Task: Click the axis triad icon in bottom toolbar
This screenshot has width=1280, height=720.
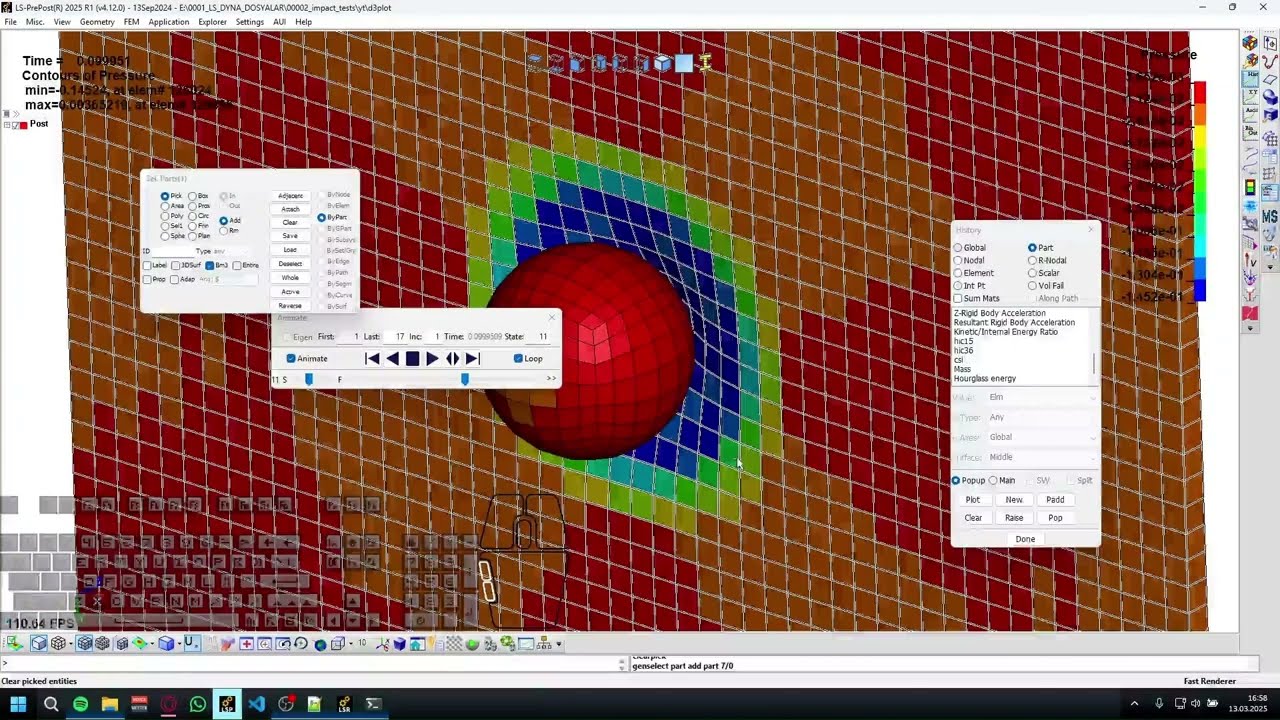Action: coord(383,644)
